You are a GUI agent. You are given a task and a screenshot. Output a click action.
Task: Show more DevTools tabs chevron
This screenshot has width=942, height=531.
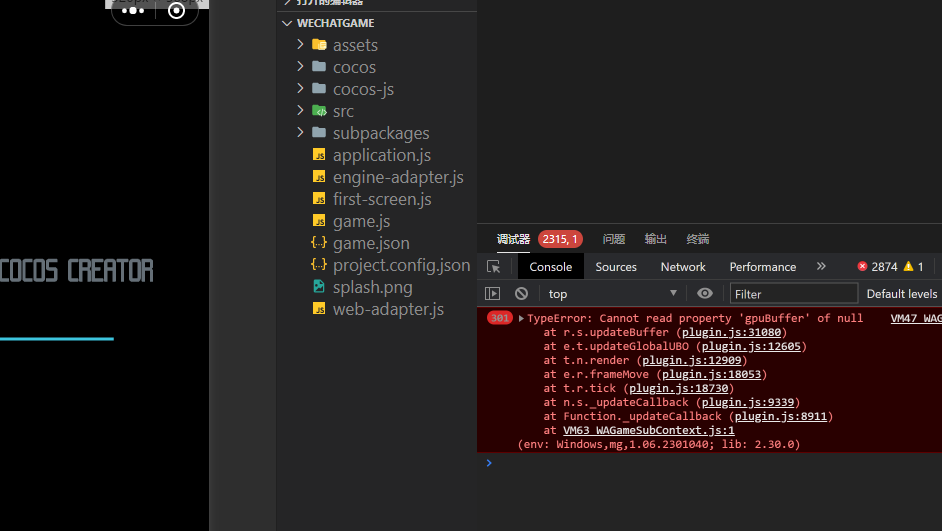coord(821,267)
